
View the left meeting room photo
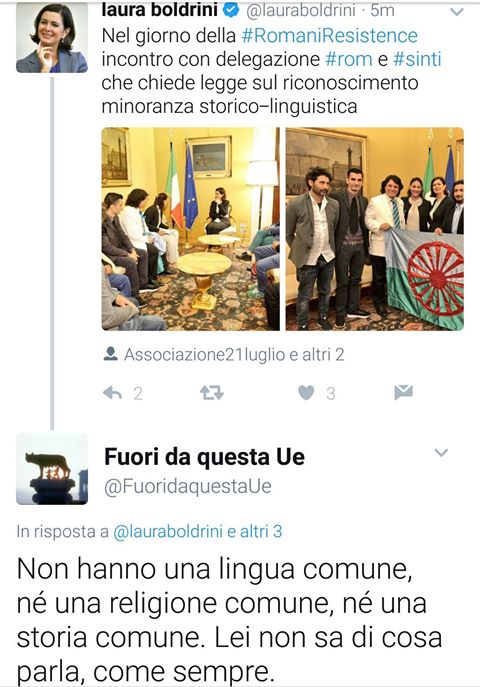point(191,229)
